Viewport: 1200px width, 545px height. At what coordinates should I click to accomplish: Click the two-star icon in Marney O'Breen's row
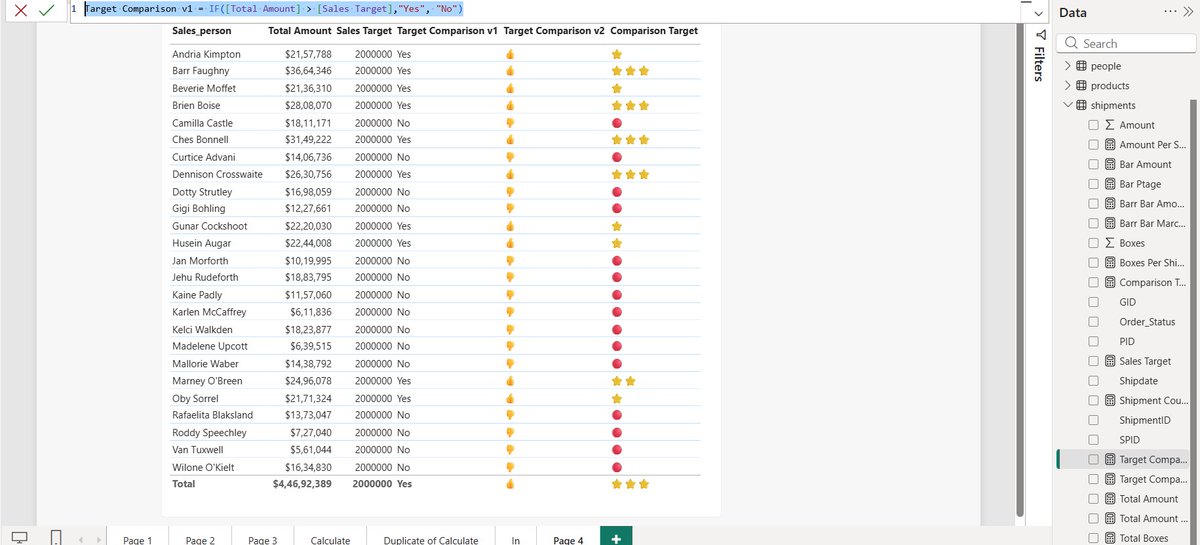(x=624, y=381)
